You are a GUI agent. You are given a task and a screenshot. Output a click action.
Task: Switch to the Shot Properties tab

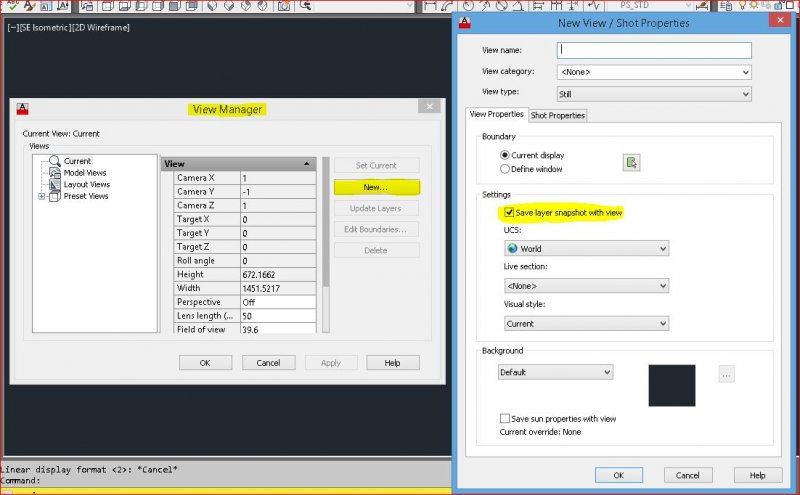click(557, 115)
